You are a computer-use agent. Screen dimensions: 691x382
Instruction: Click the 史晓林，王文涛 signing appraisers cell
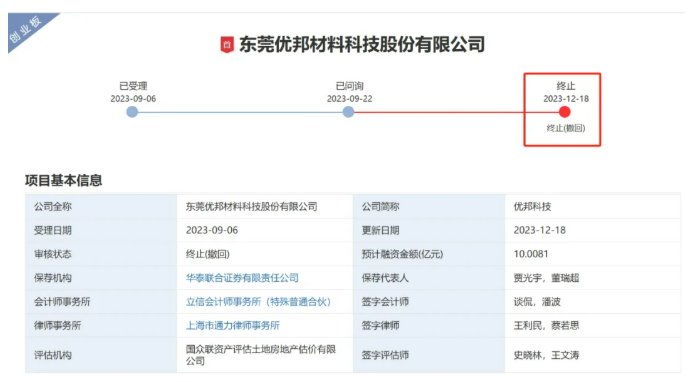click(x=546, y=355)
